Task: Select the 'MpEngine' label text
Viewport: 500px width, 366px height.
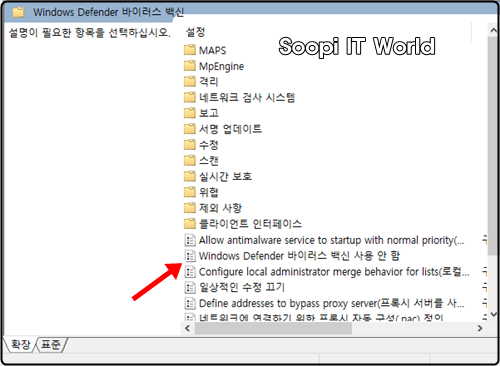Action: pos(221,66)
